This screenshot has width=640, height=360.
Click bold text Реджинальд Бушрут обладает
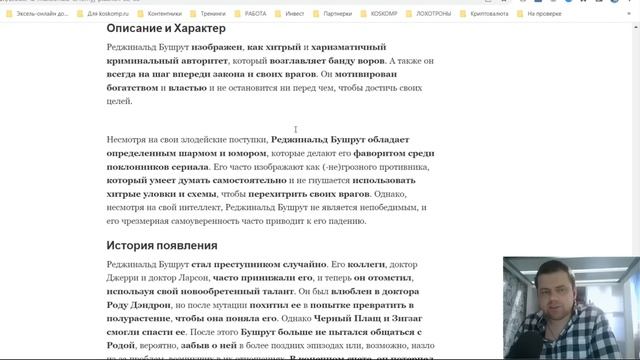[x=340, y=140]
